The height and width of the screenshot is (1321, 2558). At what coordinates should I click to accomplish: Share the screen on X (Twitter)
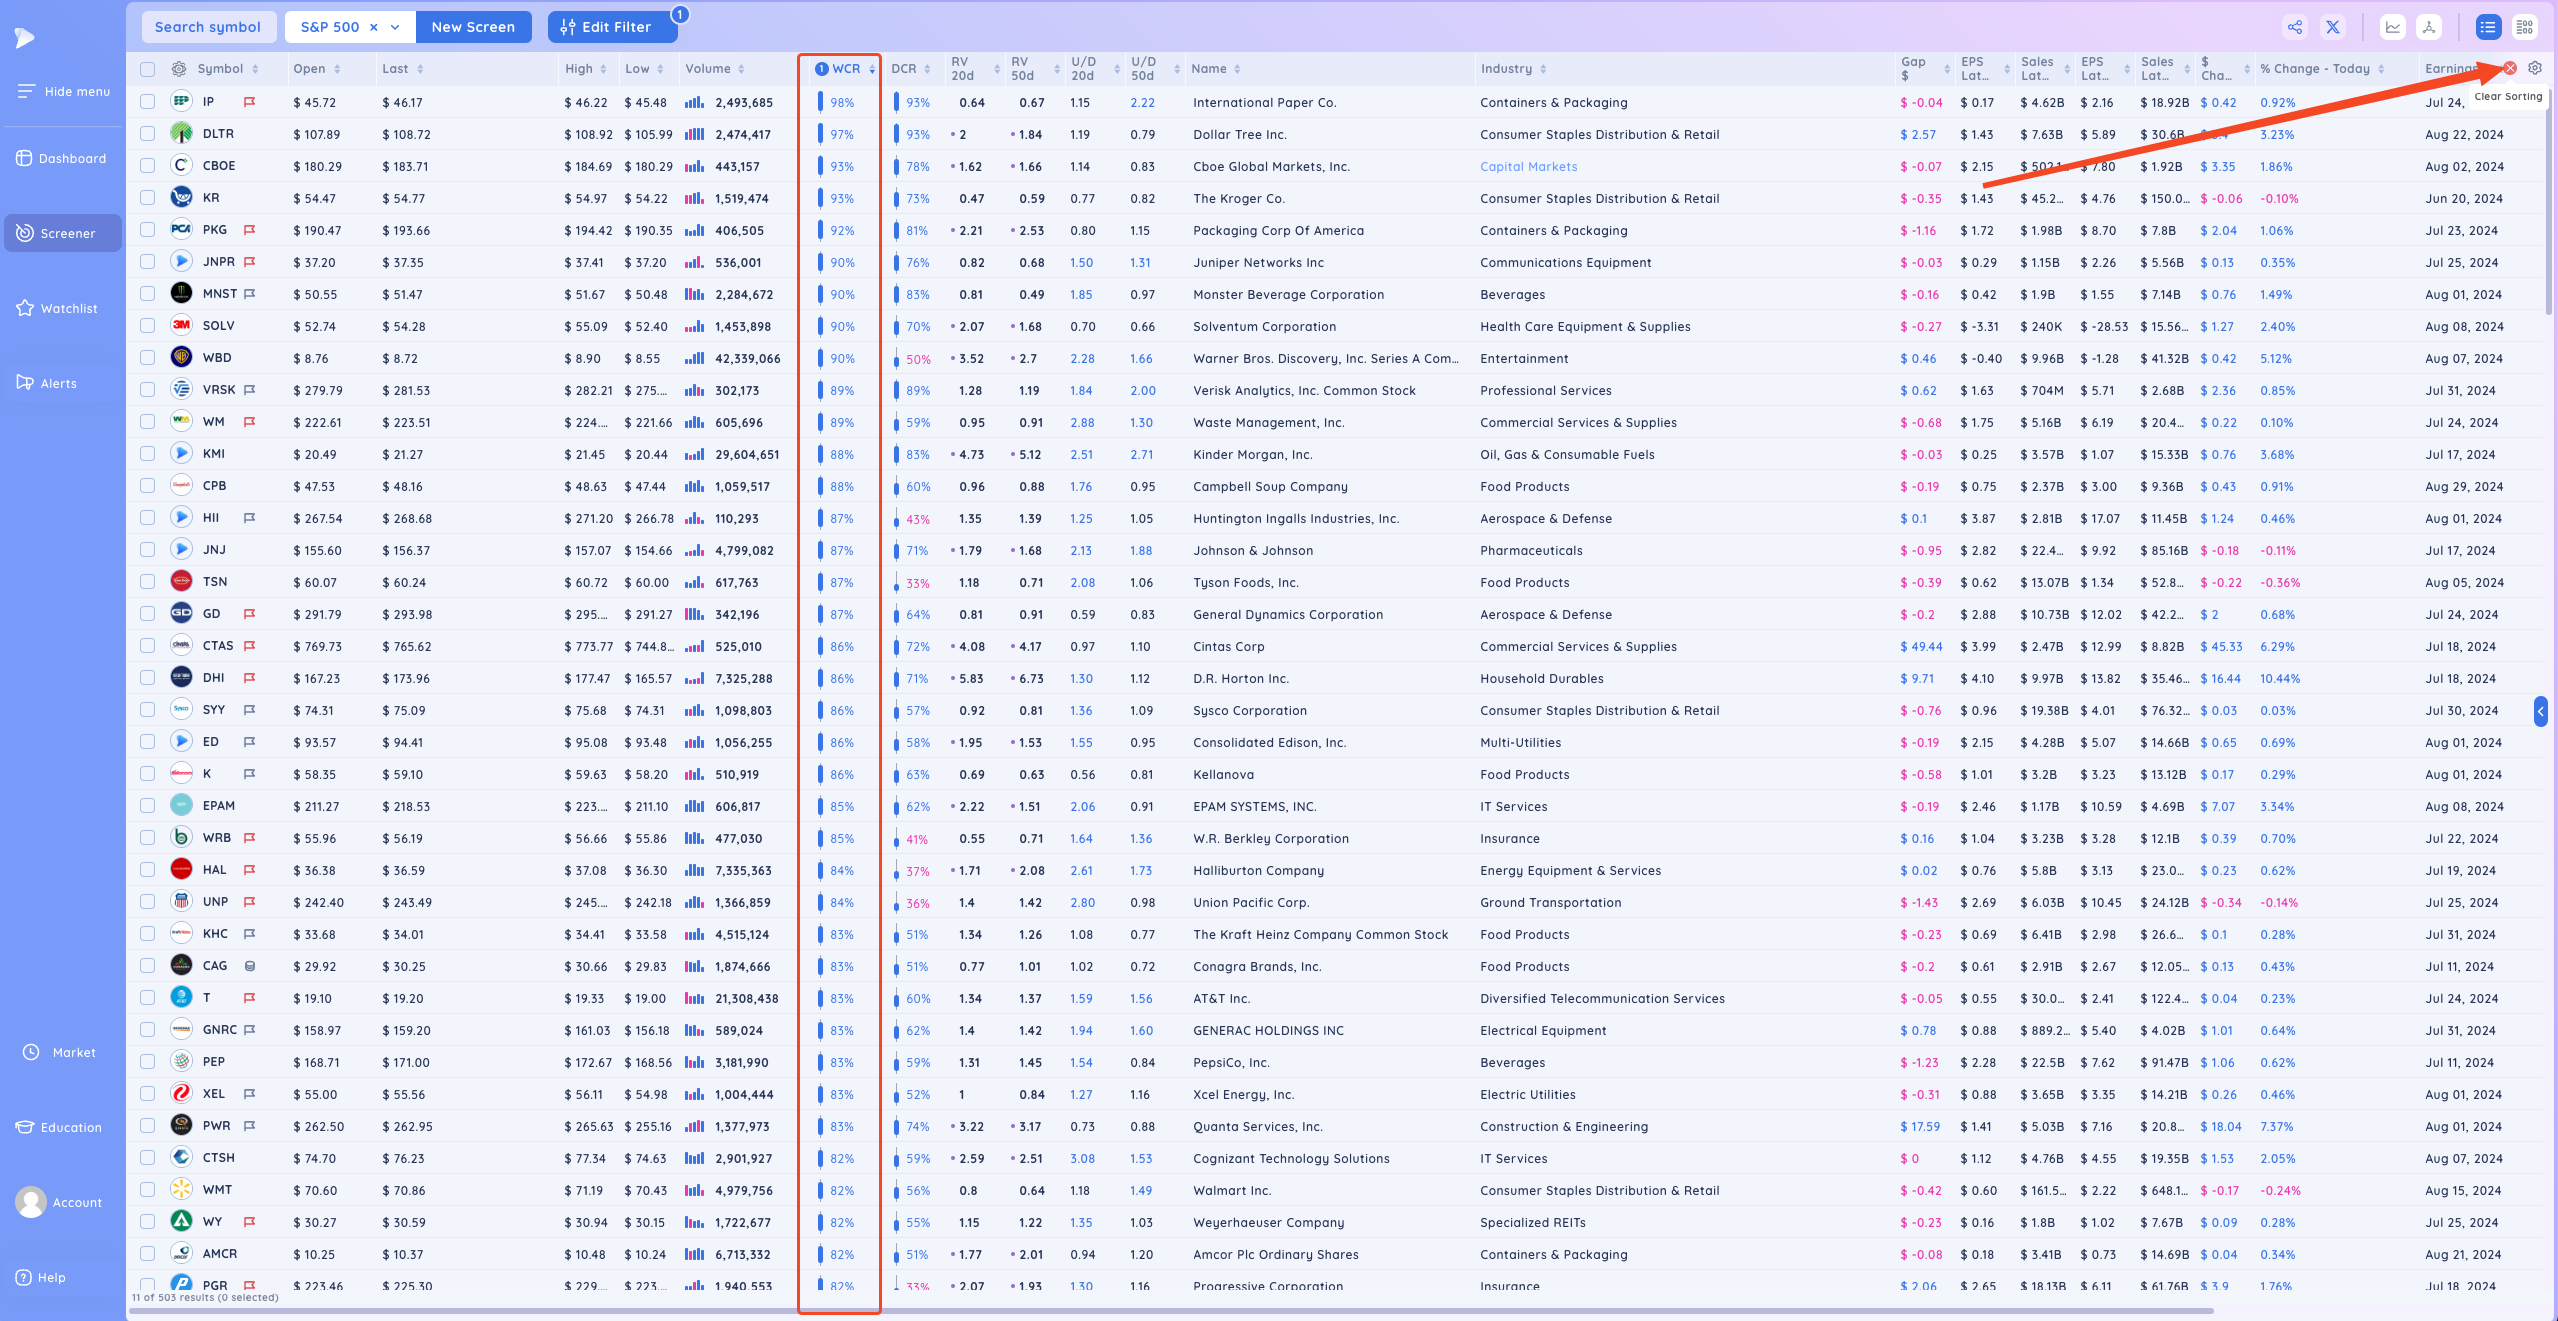click(2333, 27)
